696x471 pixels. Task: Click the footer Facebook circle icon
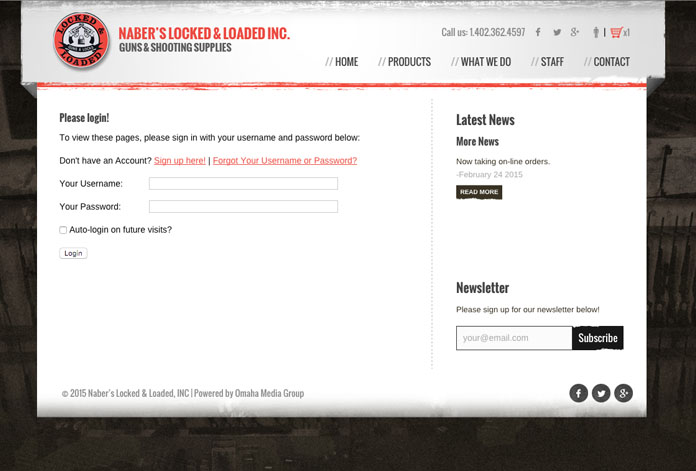tap(579, 393)
